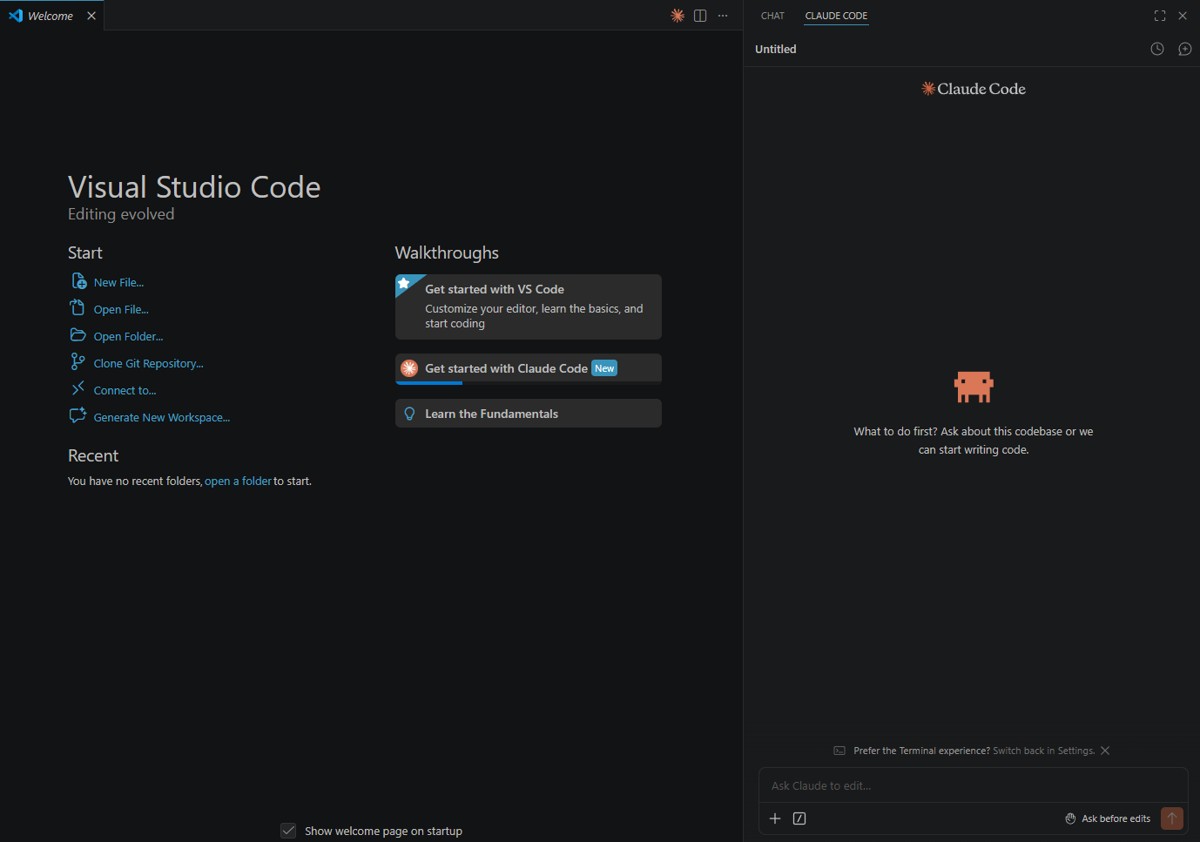This screenshot has width=1200, height=842.
Task: Click the Claude Code logo heading
Action: click(973, 88)
